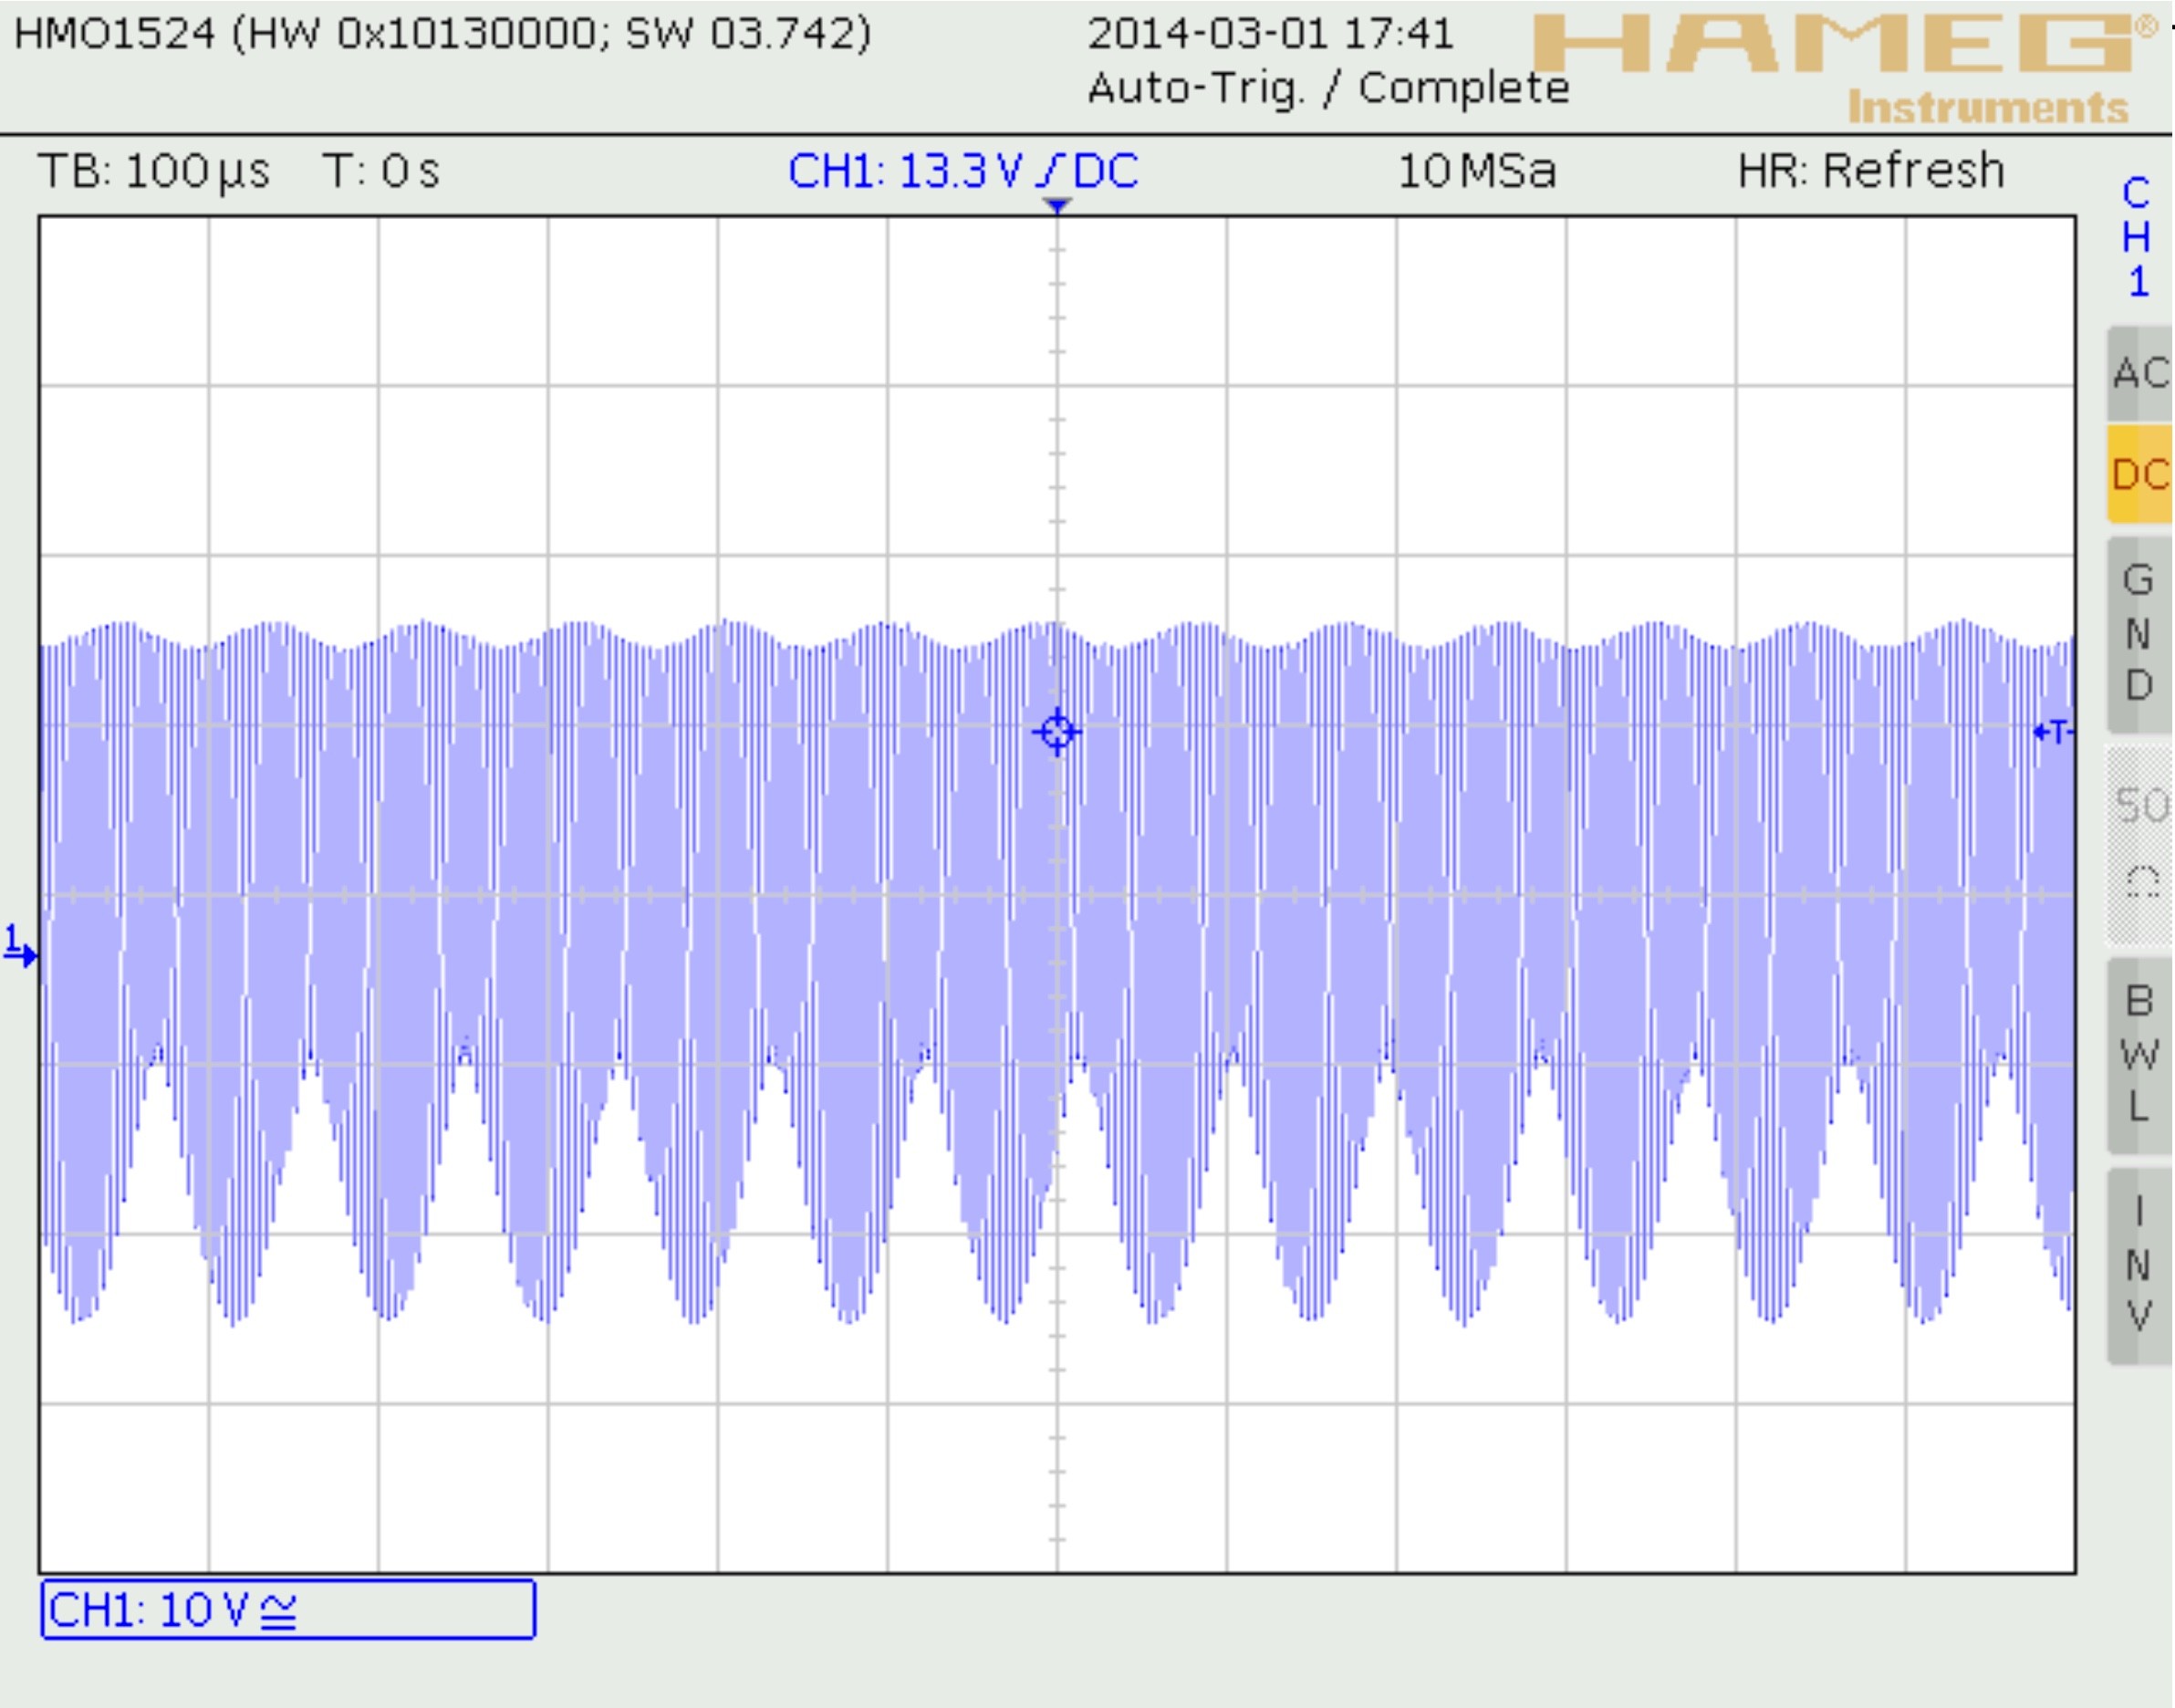Click the trigger level T marker on right edge

[2053, 733]
